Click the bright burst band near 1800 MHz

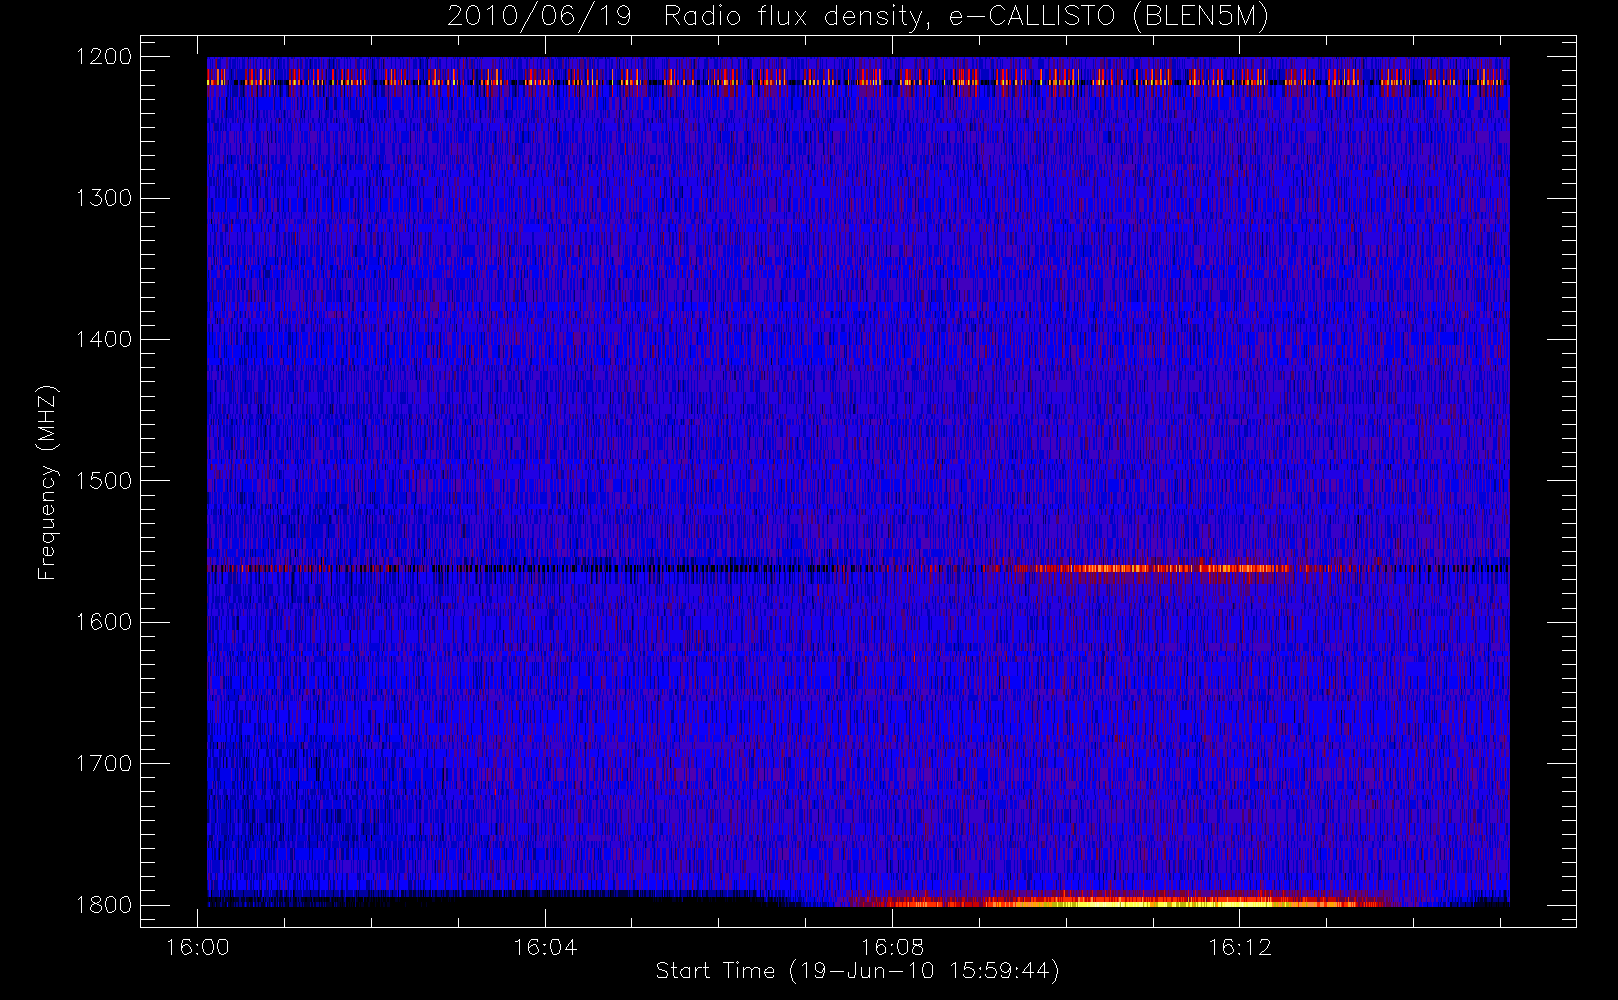click(1120, 901)
